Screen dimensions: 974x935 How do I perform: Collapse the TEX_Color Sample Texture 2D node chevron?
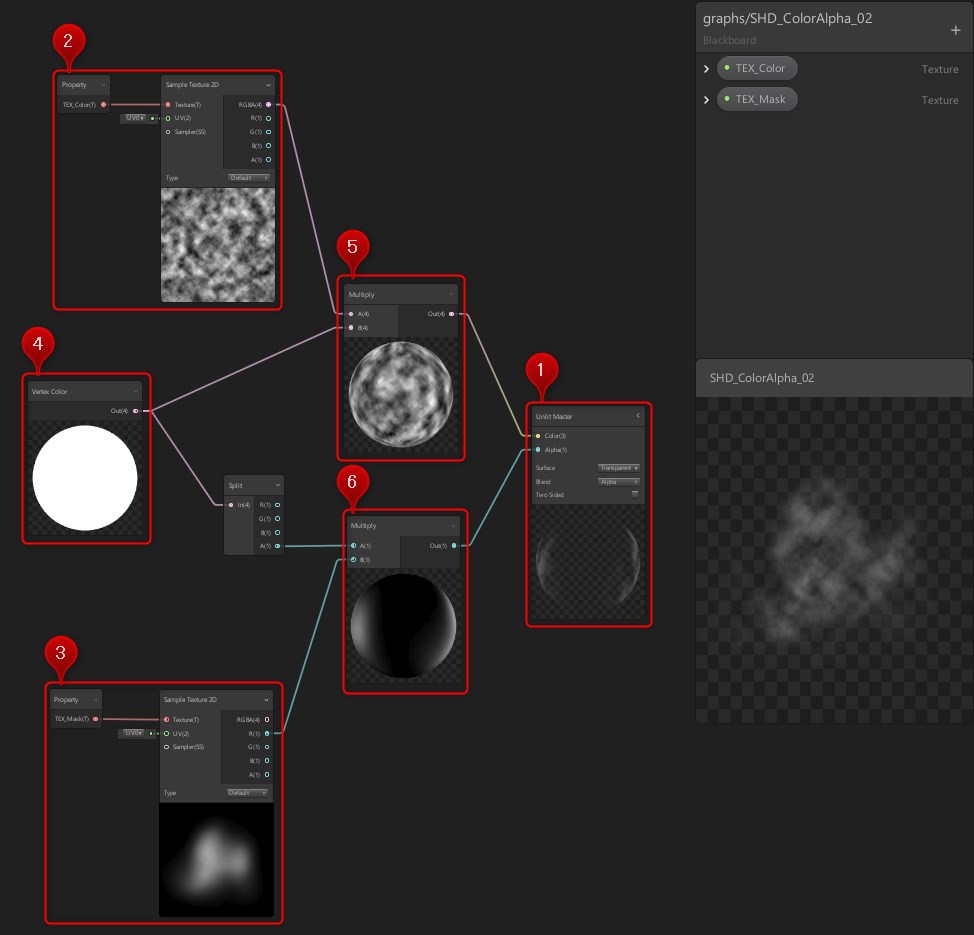click(x=268, y=85)
